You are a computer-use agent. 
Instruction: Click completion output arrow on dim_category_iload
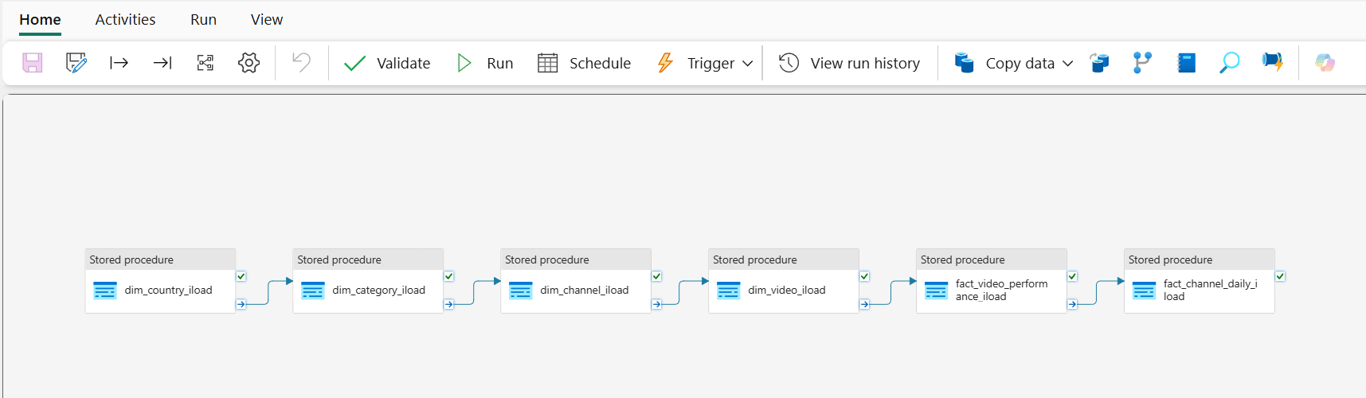pyautogui.click(x=449, y=304)
